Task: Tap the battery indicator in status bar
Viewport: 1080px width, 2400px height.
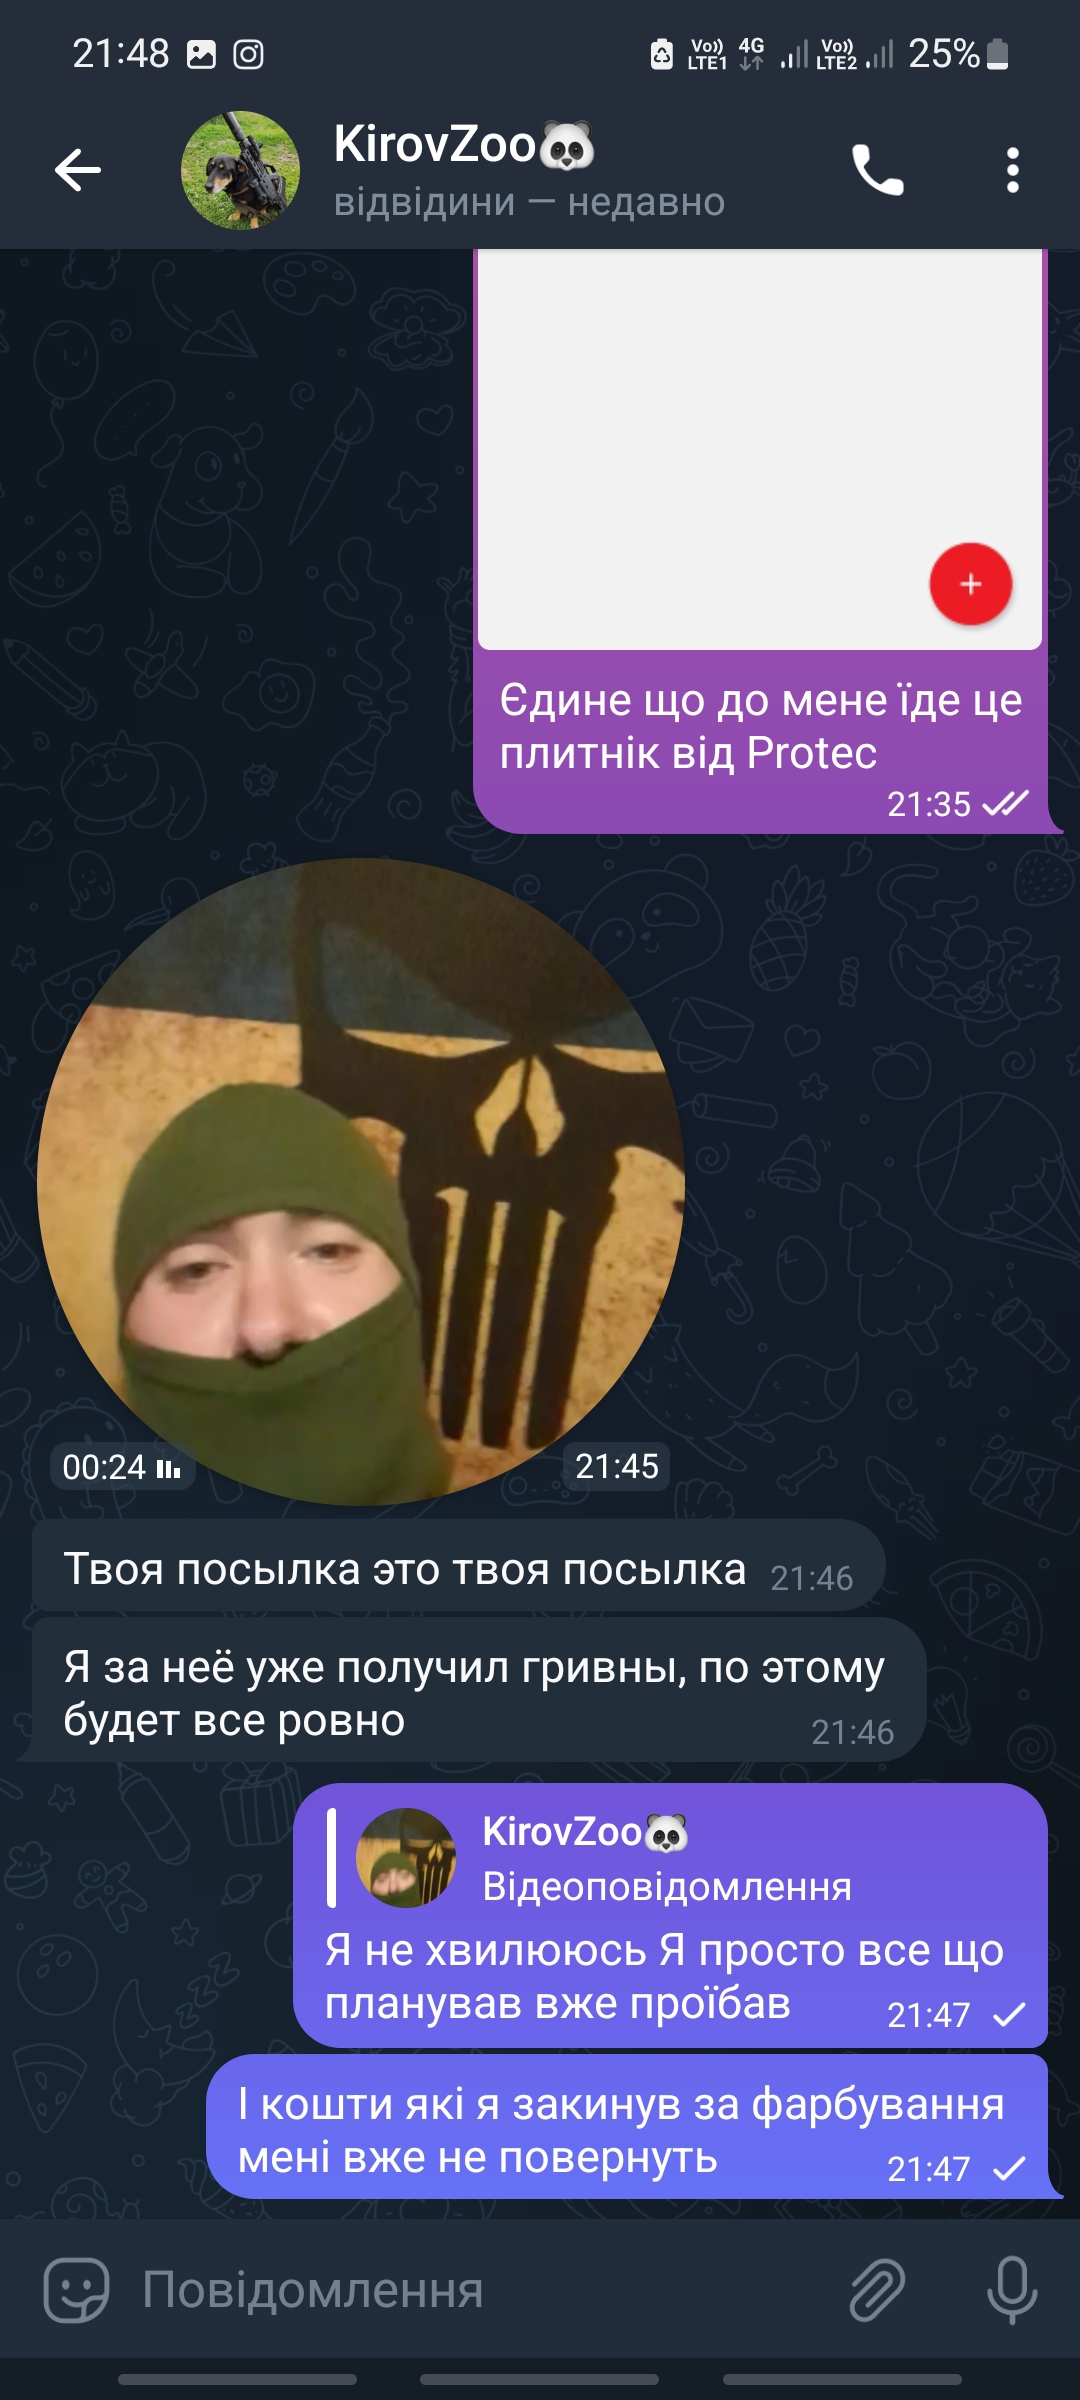Action: [x=998, y=54]
